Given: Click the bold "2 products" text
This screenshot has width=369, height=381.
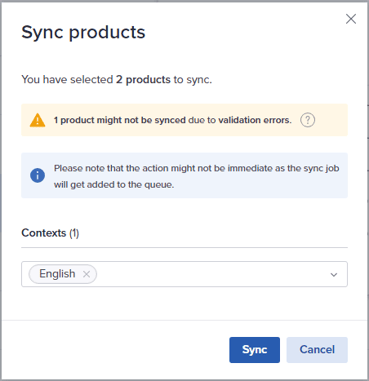Looking at the screenshot, I should click(x=143, y=80).
